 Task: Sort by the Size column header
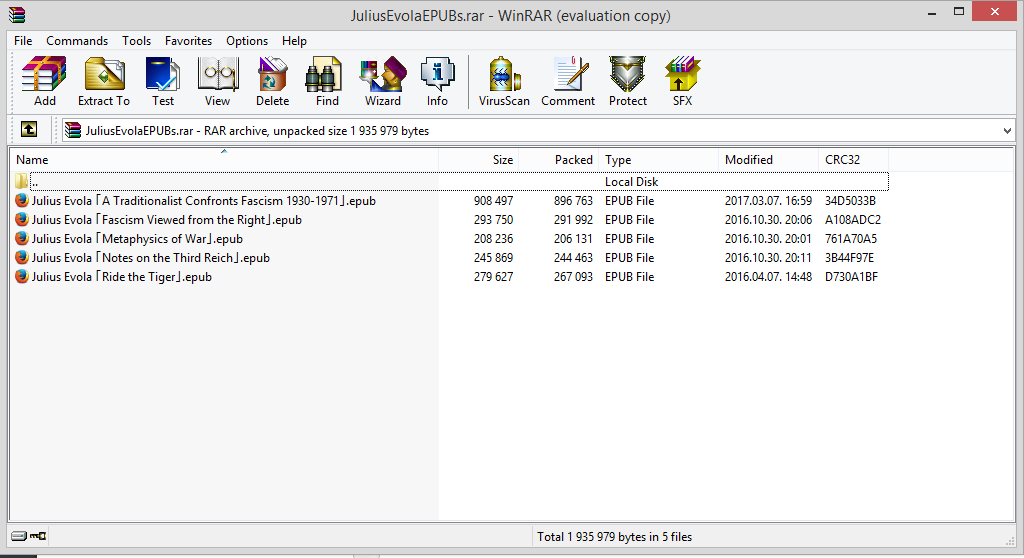479,159
